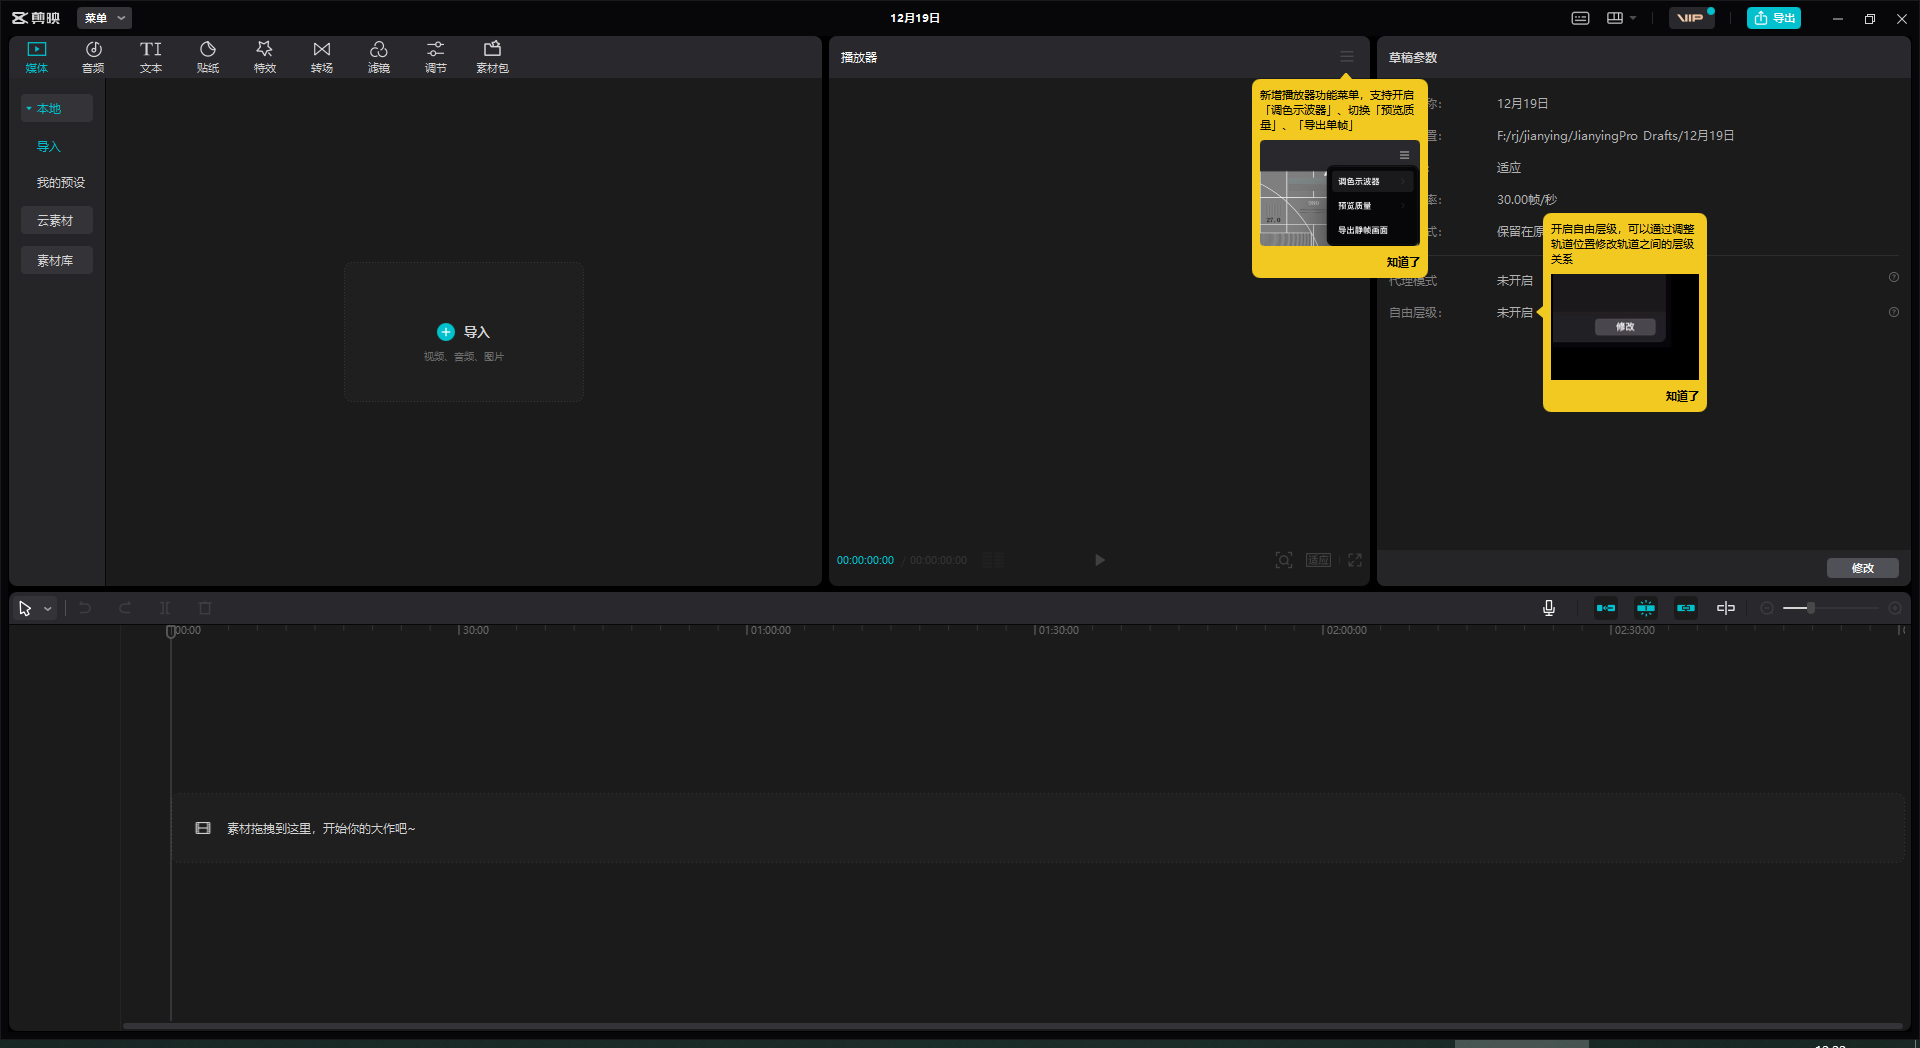Viewport: 1920px width, 1048px height.
Task: Open the Stickers (贴纸) tab
Action: 208,57
